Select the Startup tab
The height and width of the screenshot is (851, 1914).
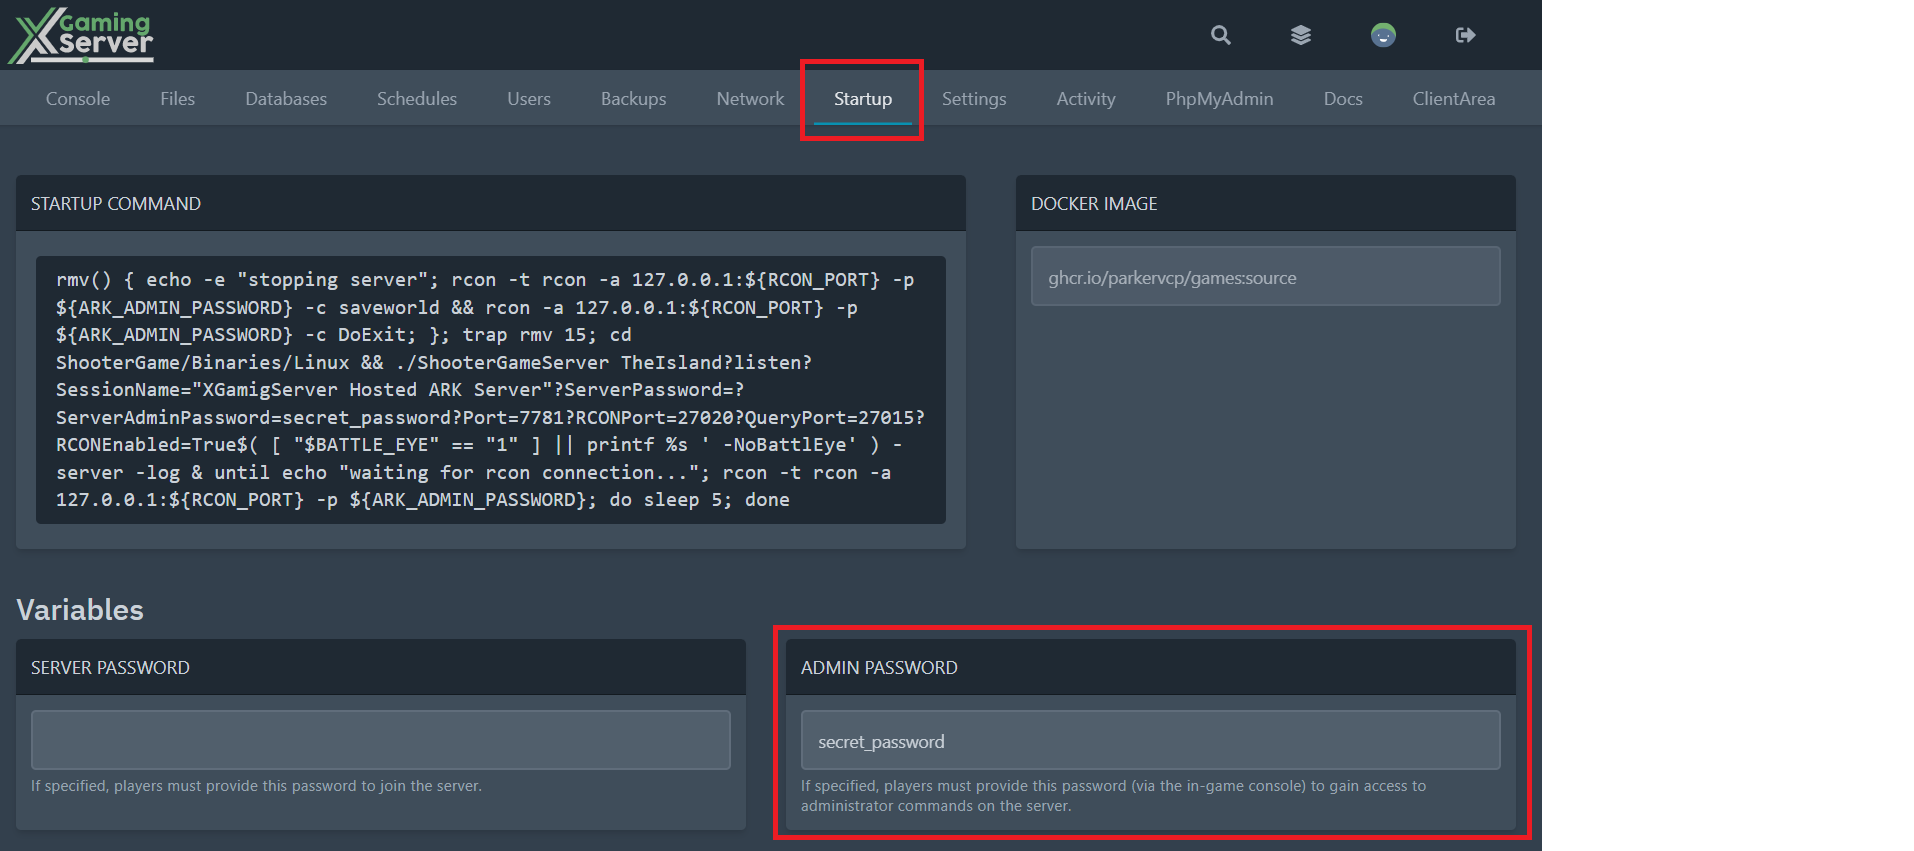point(862,99)
